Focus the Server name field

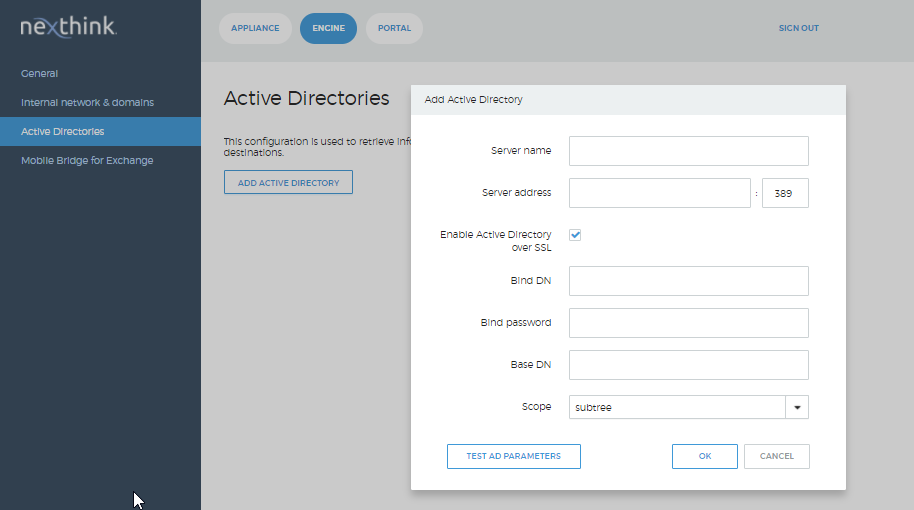pyautogui.click(x=688, y=151)
